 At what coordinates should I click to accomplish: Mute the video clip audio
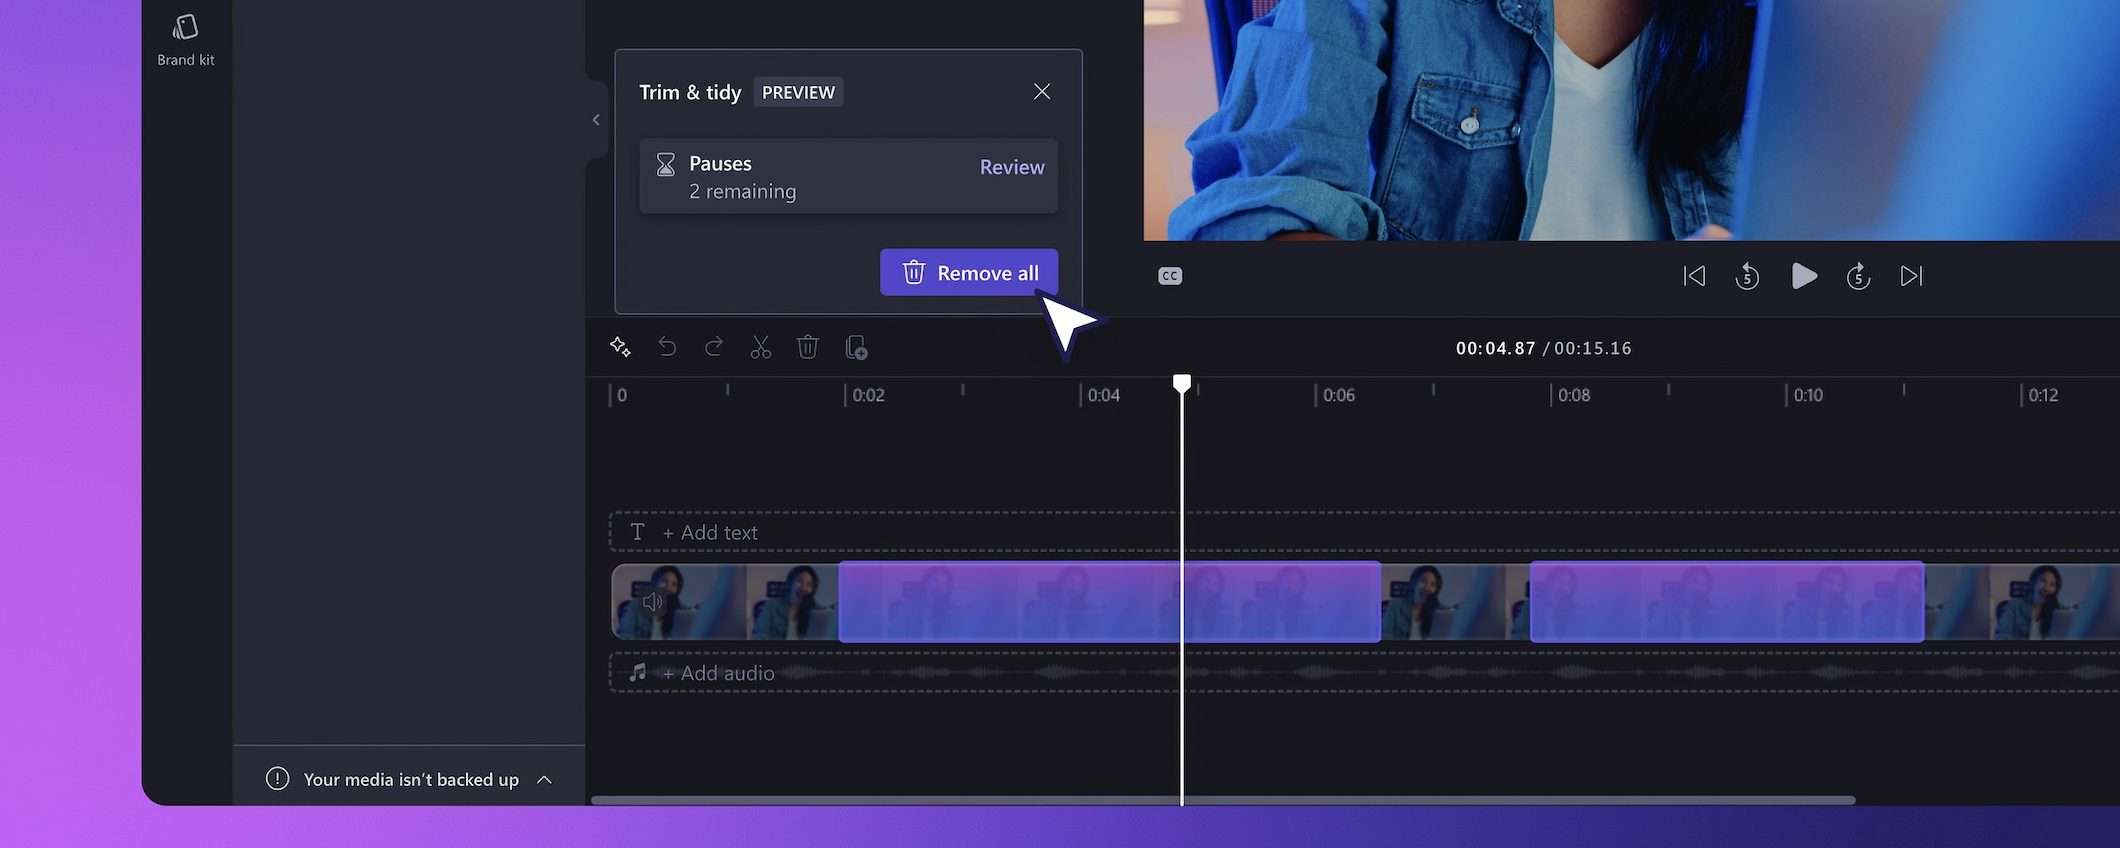pyautogui.click(x=653, y=602)
